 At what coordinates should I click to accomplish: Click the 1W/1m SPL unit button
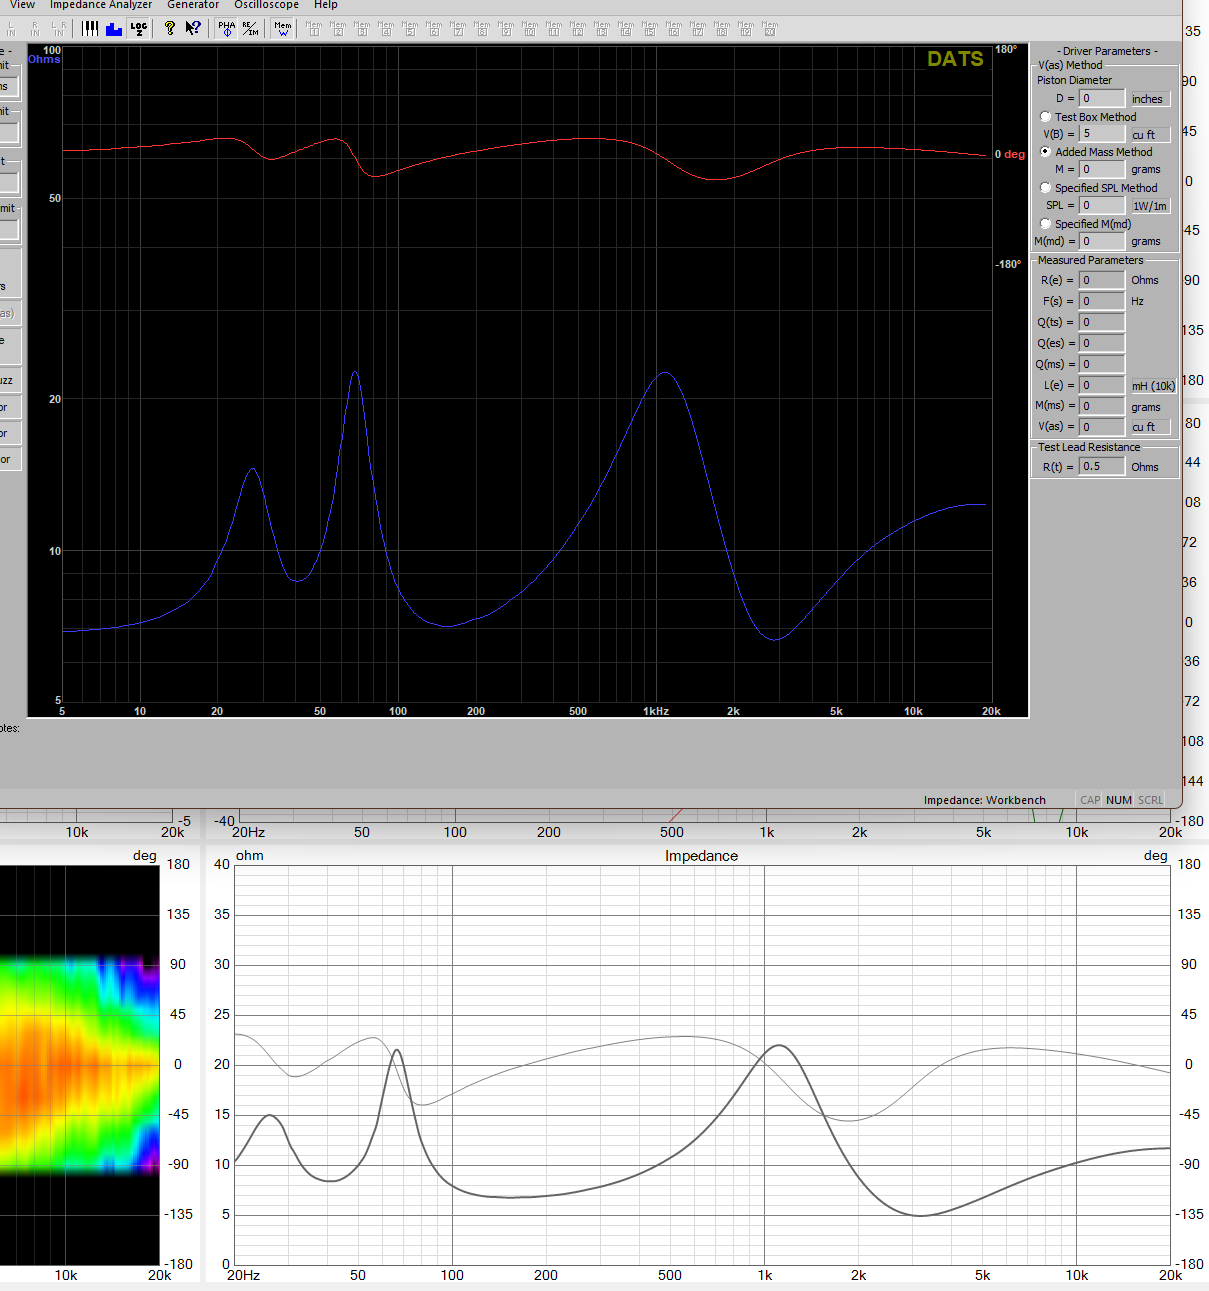click(1149, 206)
